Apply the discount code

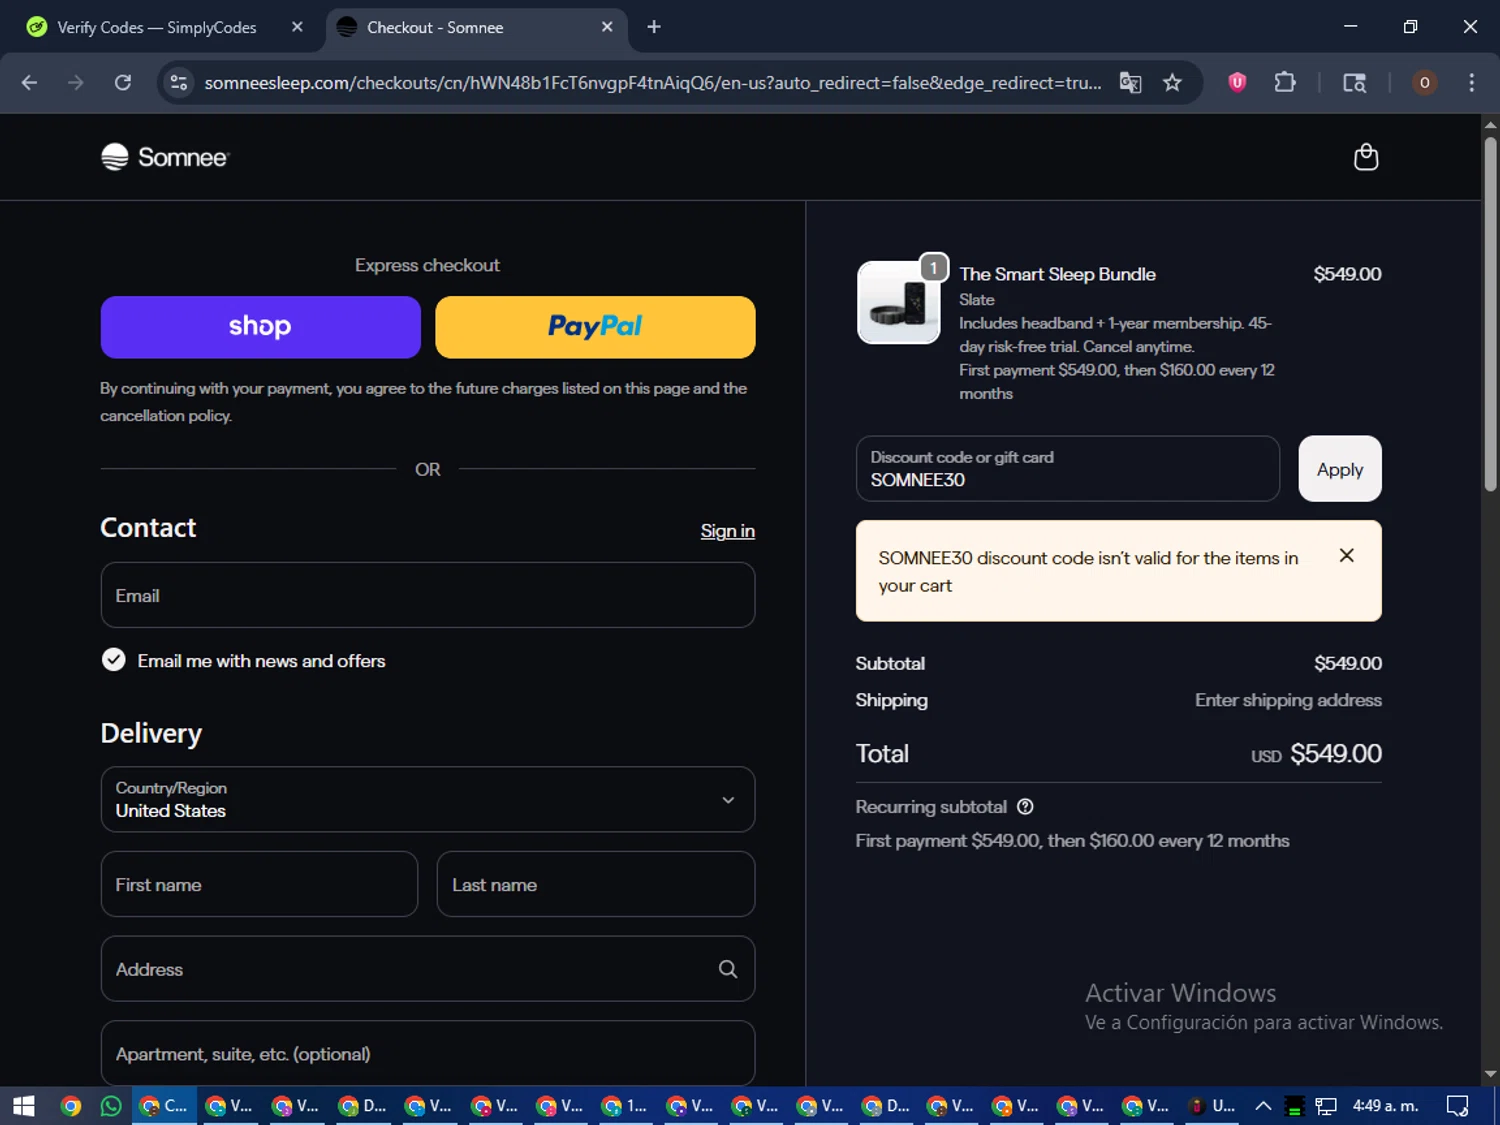point(1340,469)
